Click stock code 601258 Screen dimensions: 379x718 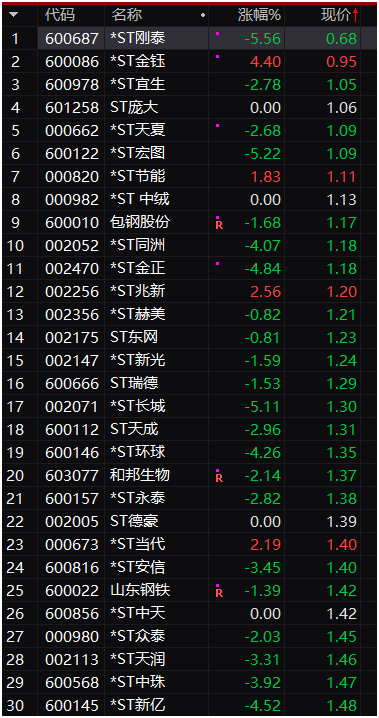(72, 108)
